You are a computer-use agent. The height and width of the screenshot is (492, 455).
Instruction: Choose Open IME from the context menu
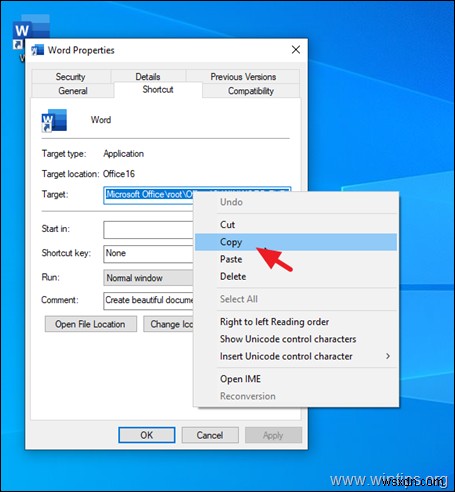(x=296, y=379)
